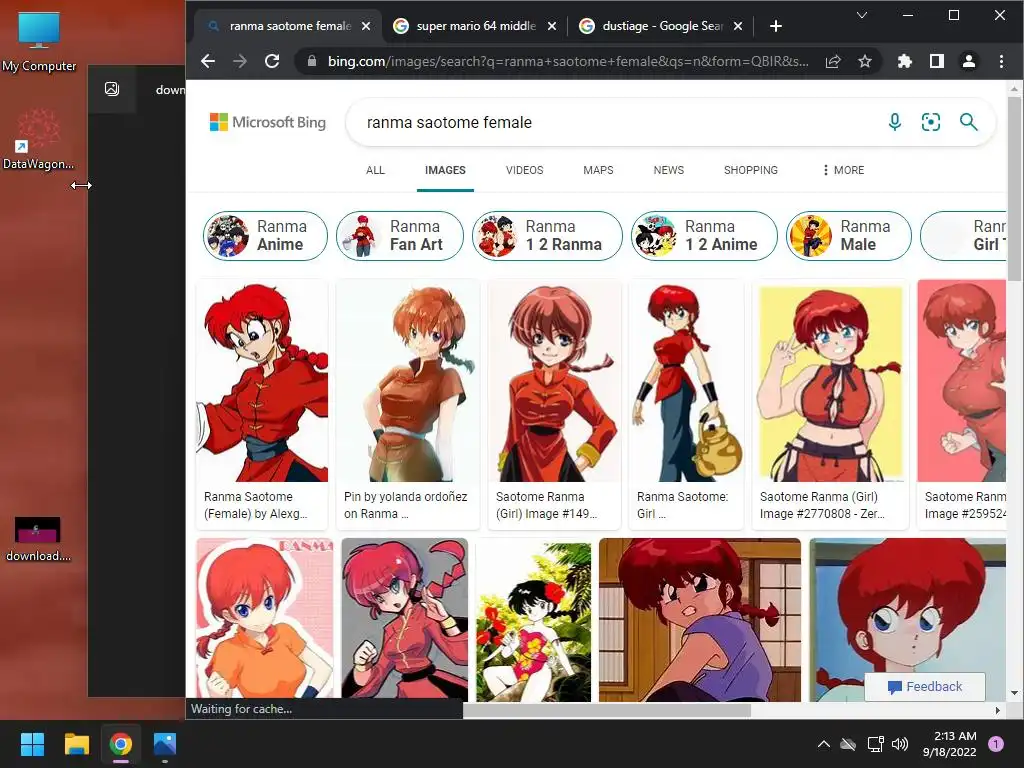This screenshot has height=768, width=1024.
Task: Switch to the 'super mario 64 middle' tab
Action: click(x=475, y=26)
